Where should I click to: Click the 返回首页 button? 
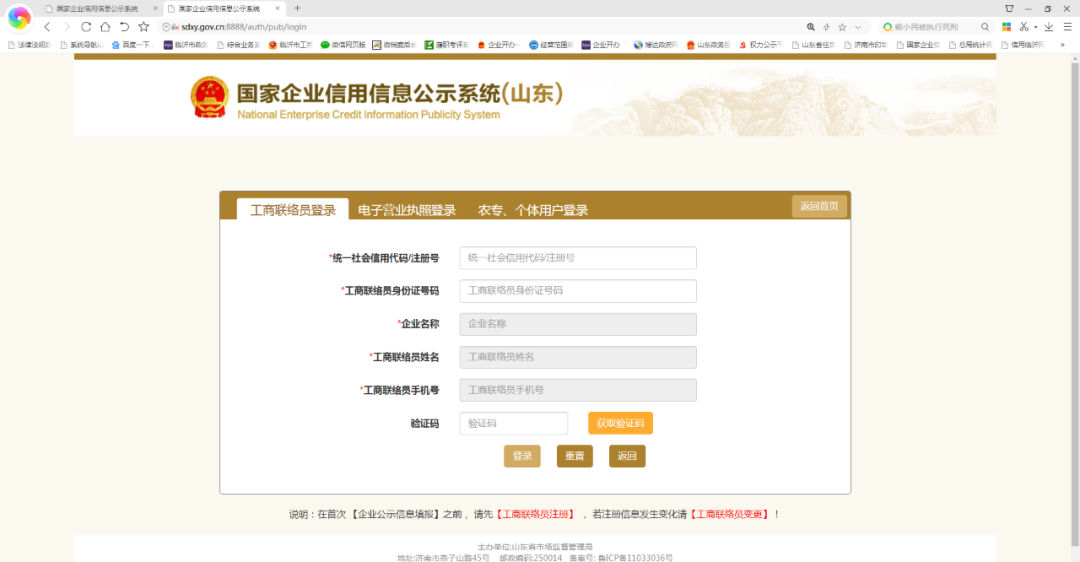[819, 206]
